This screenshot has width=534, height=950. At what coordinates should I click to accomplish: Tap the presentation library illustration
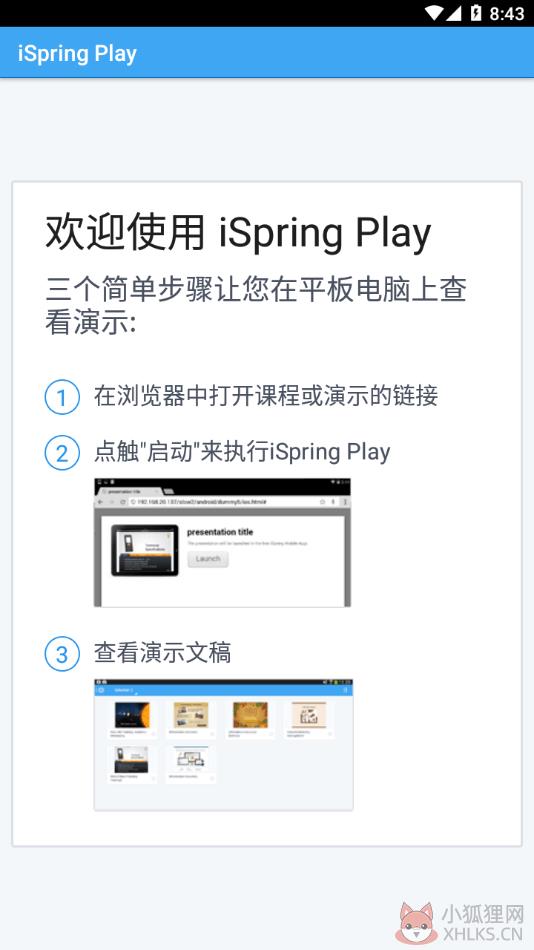point(224,745)
